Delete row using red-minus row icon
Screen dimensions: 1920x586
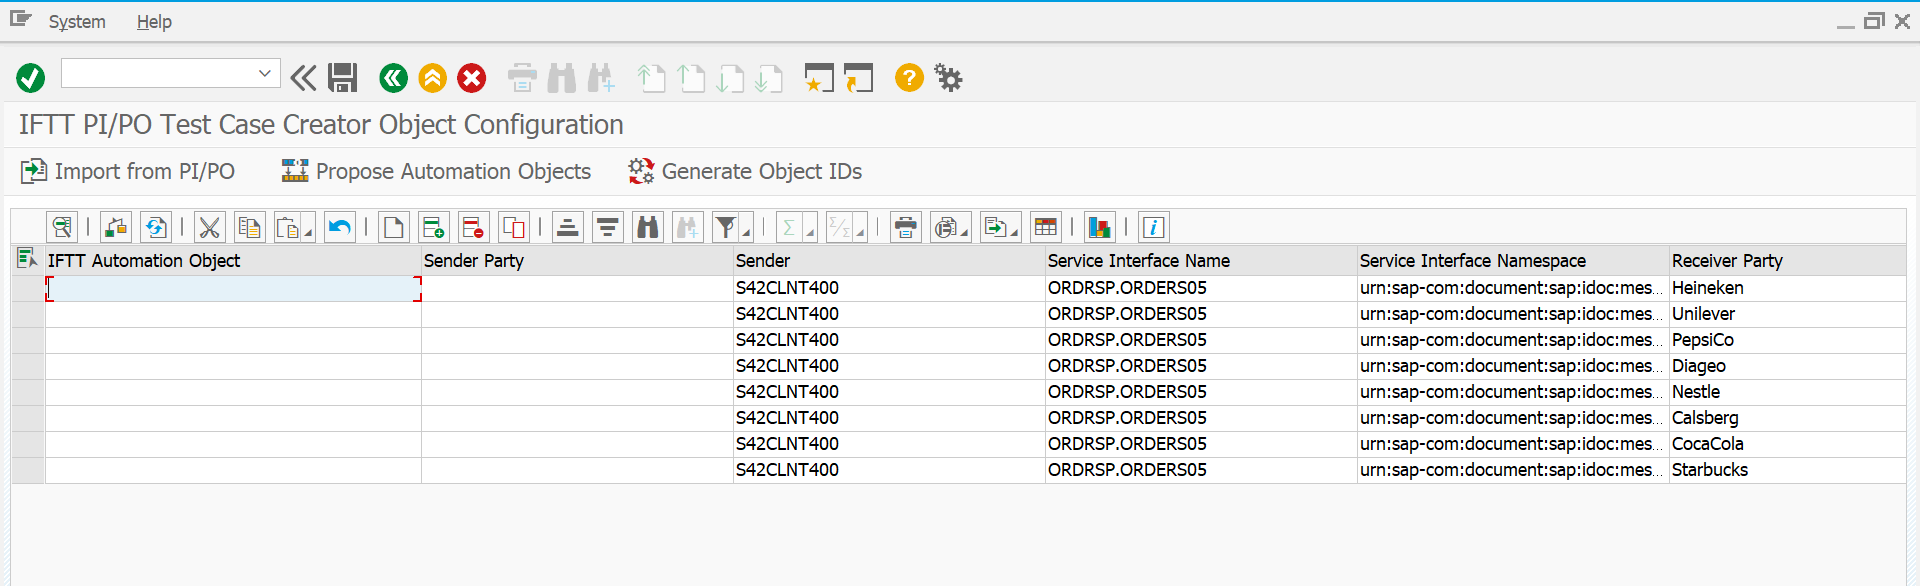473,228
